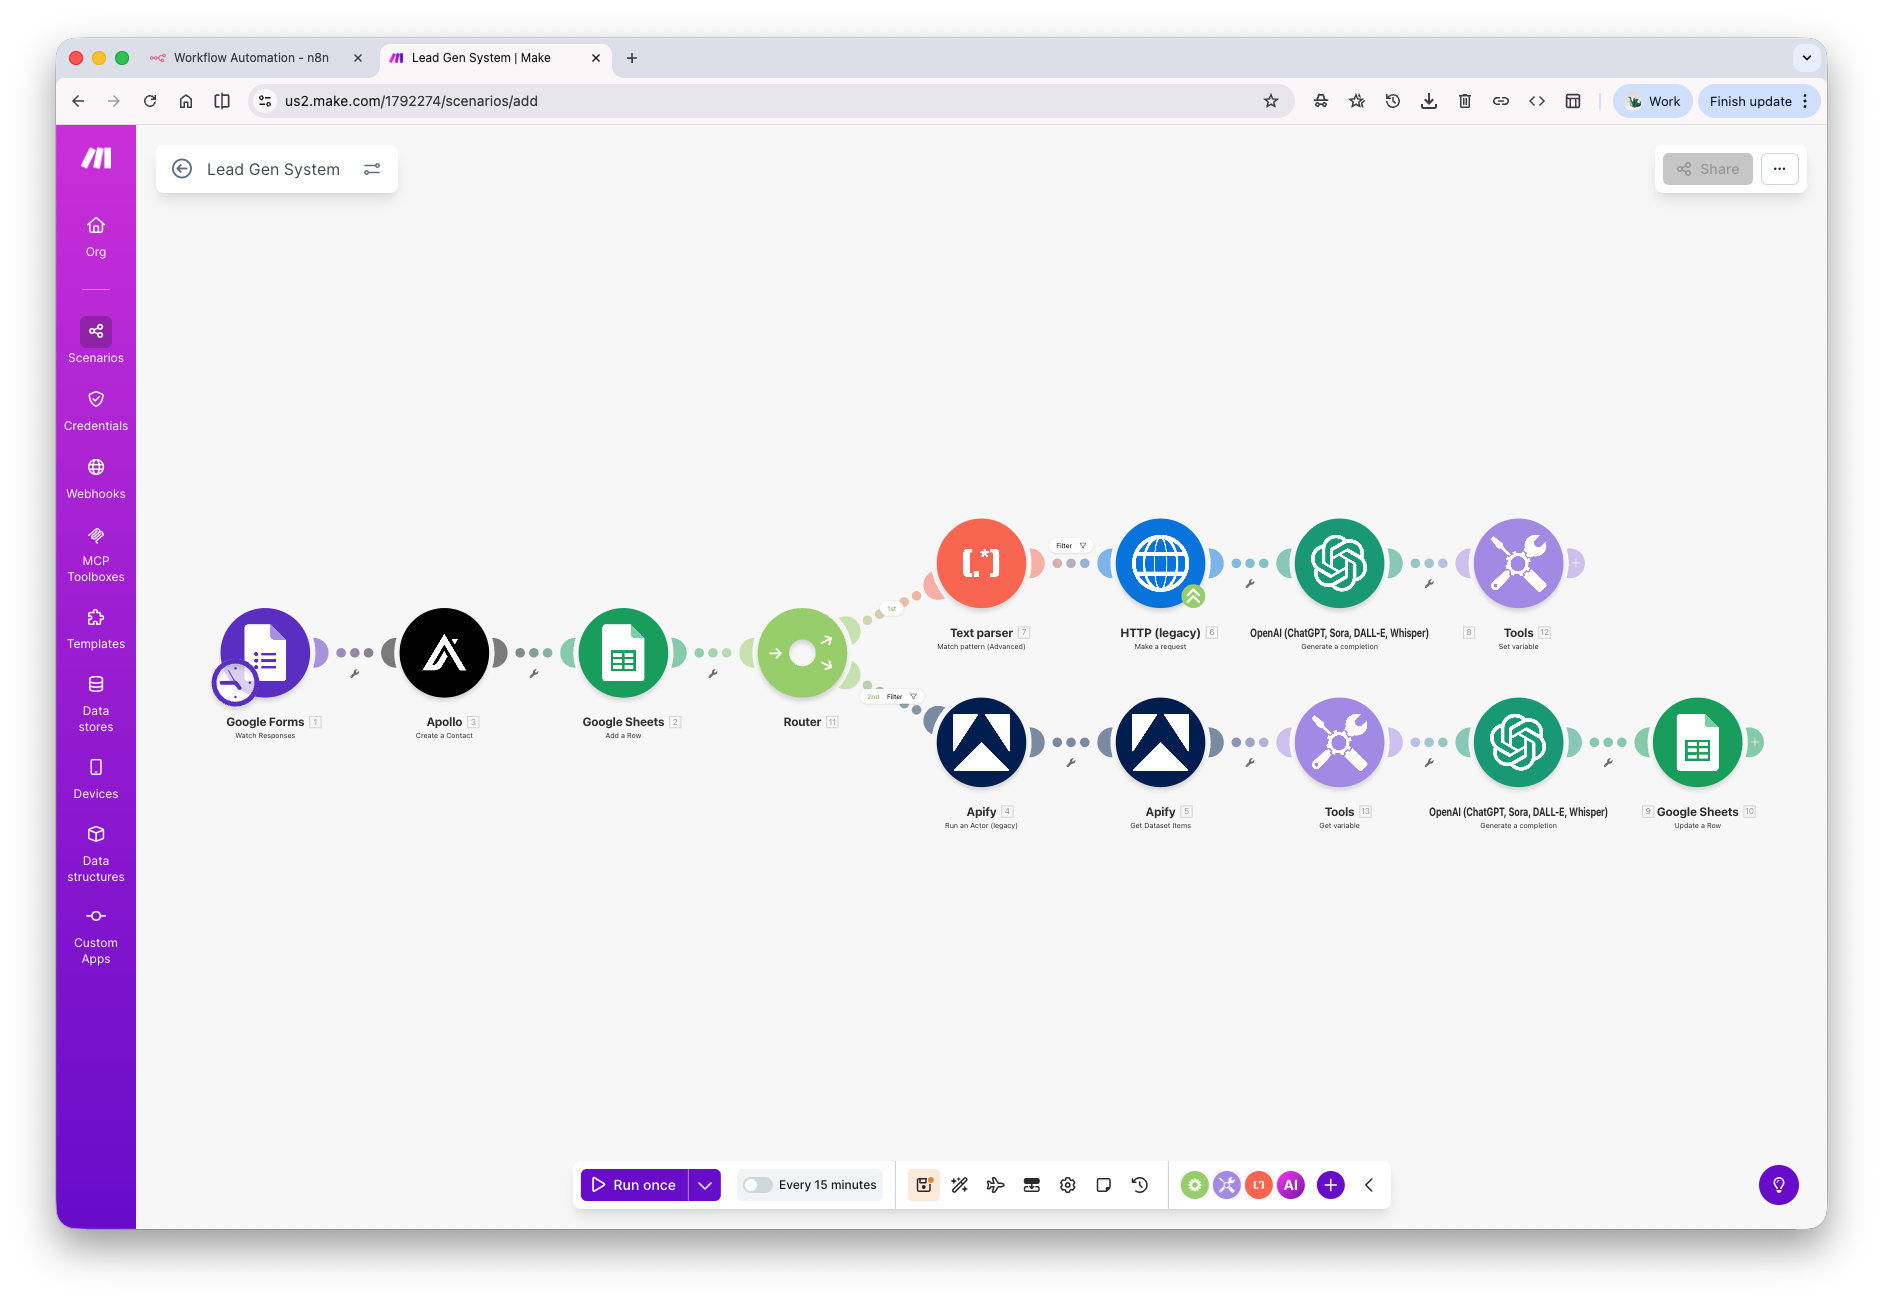The image size is (1883, 1303).
Task: Open the scenario options menu via ellipsis button
Action: 1780,168
